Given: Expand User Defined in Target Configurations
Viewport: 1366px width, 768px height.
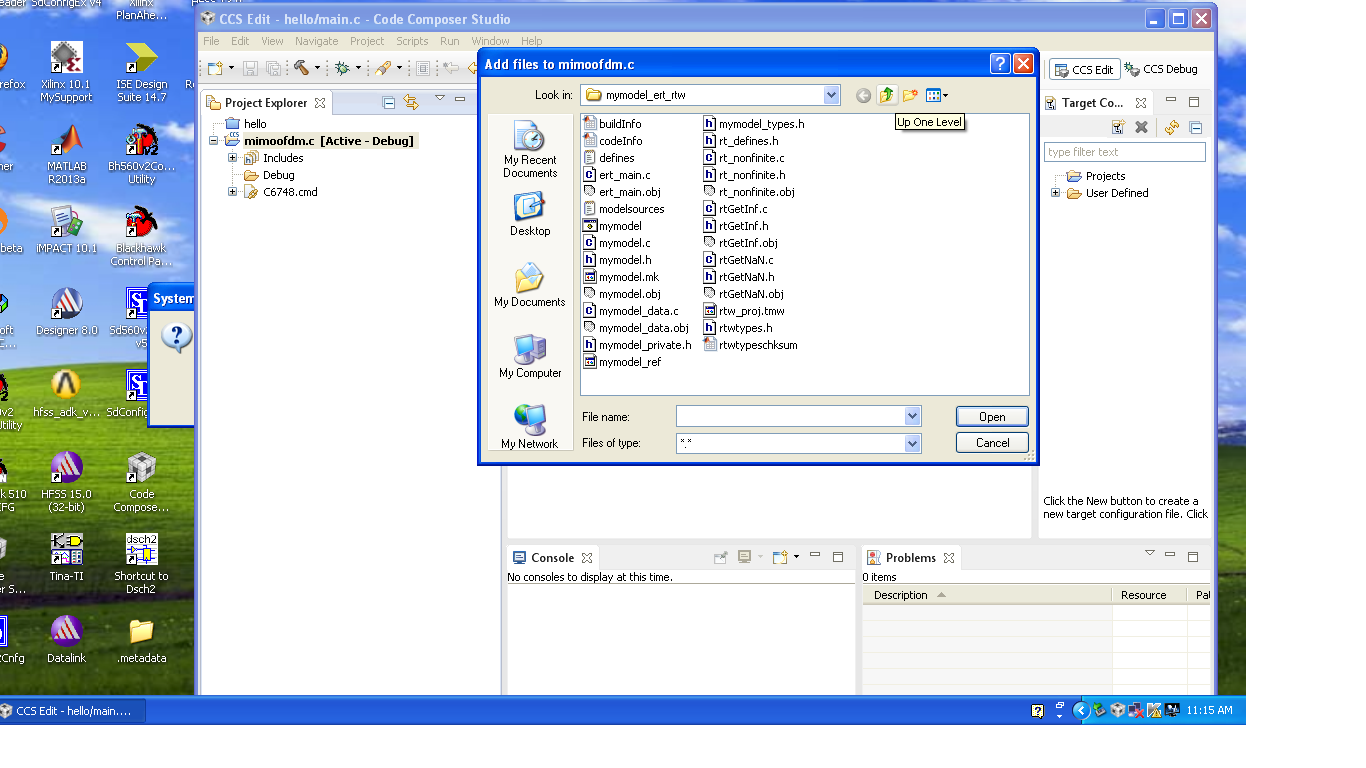Looking at the screenshot, I should coord(1055,193).
